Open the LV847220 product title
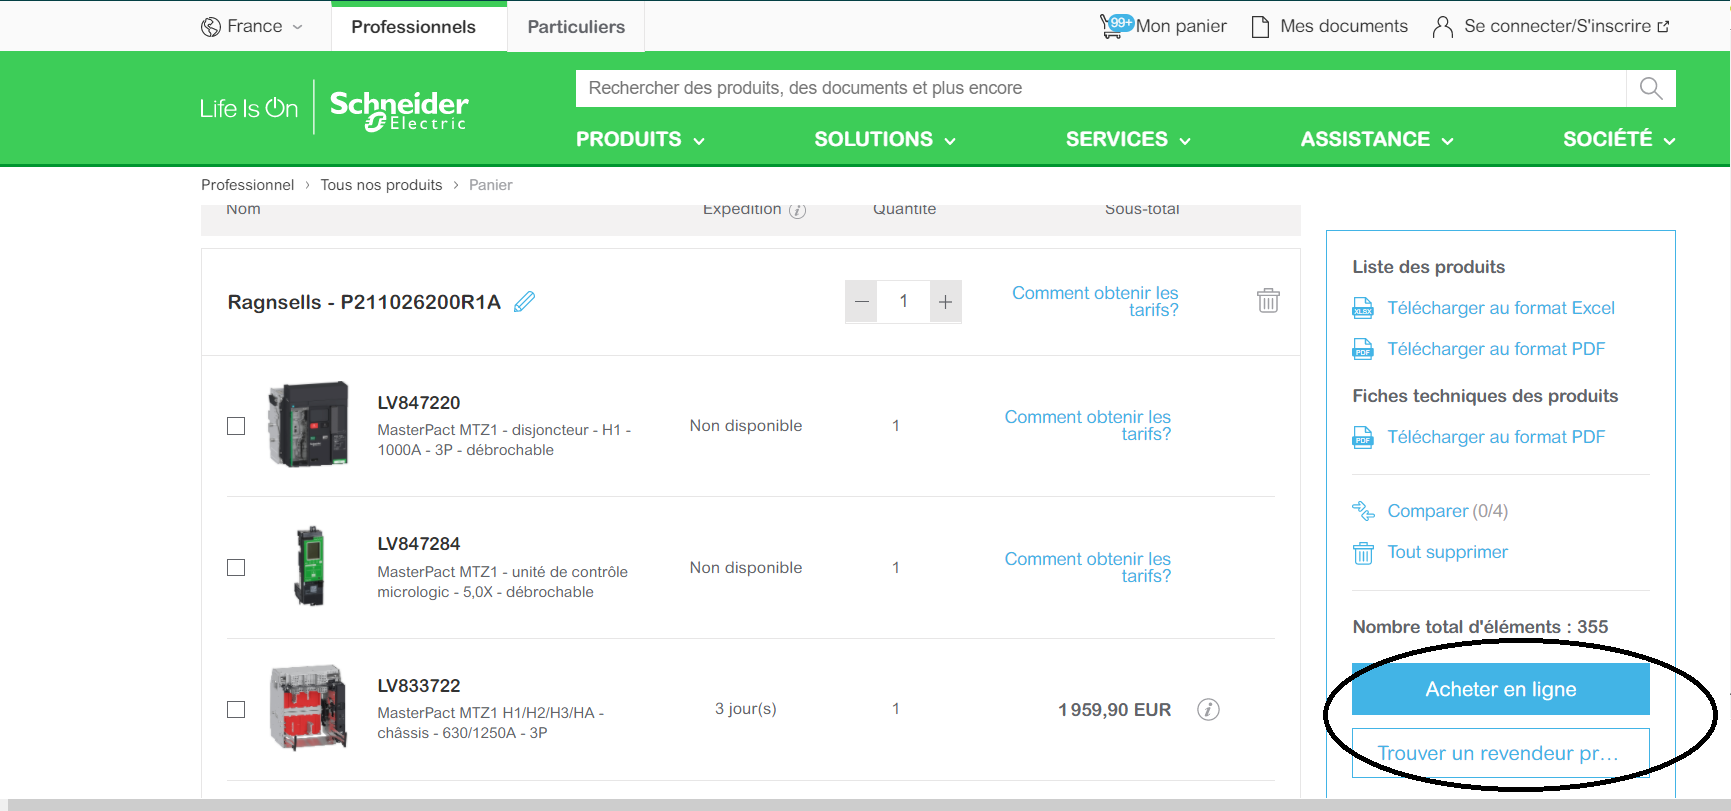The width and height of the screenshot is (1731, 811). (419, 403)
